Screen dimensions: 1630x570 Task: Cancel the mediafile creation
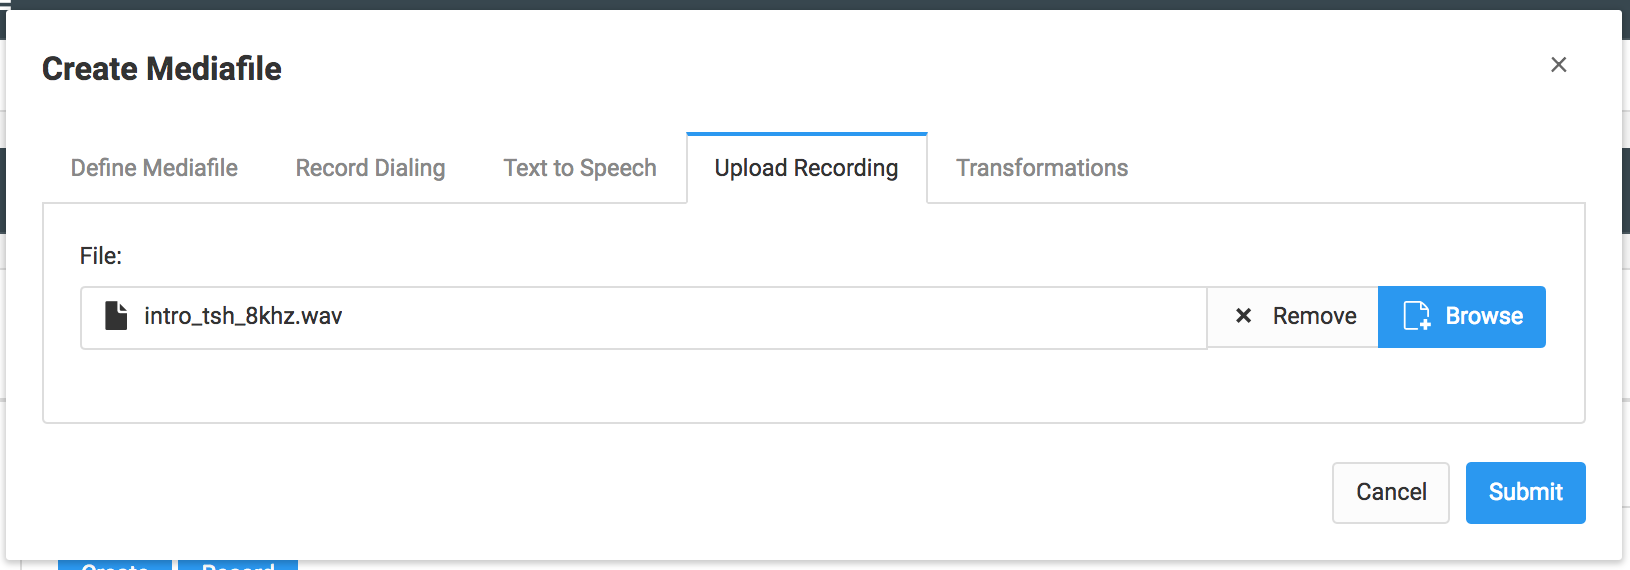1391,492
